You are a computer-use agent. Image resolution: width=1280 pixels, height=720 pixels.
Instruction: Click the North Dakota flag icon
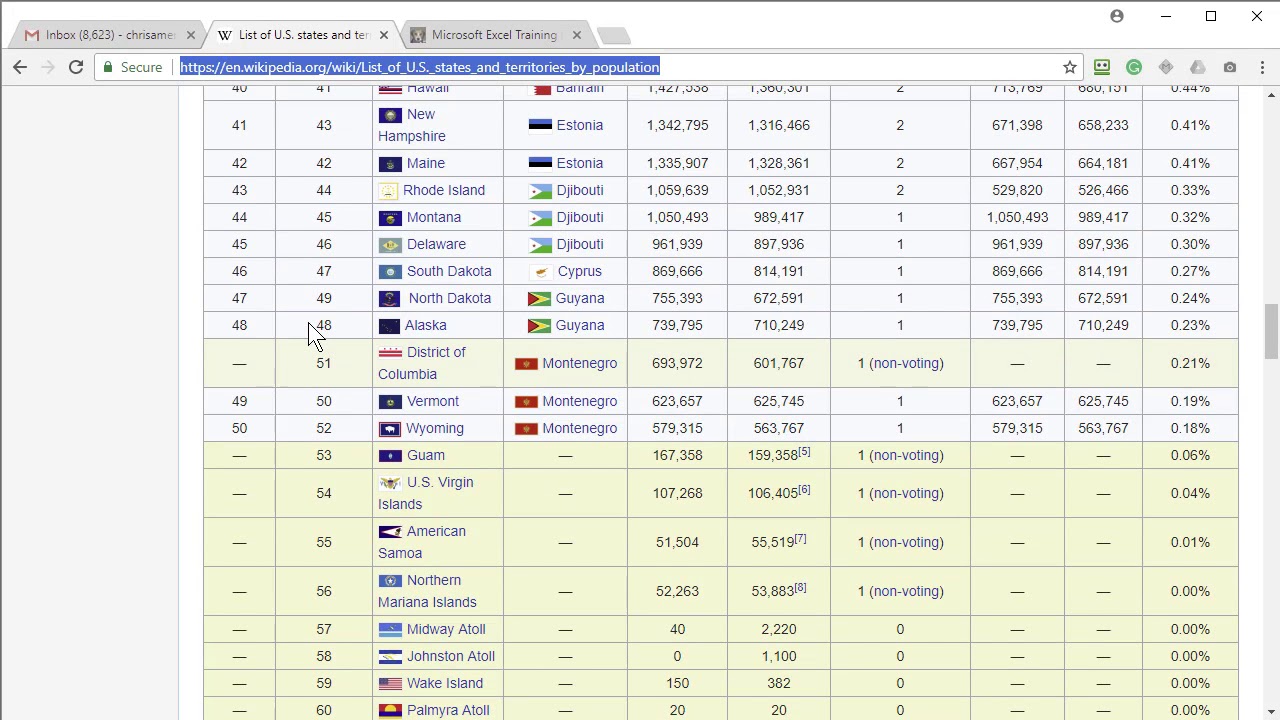390,298
